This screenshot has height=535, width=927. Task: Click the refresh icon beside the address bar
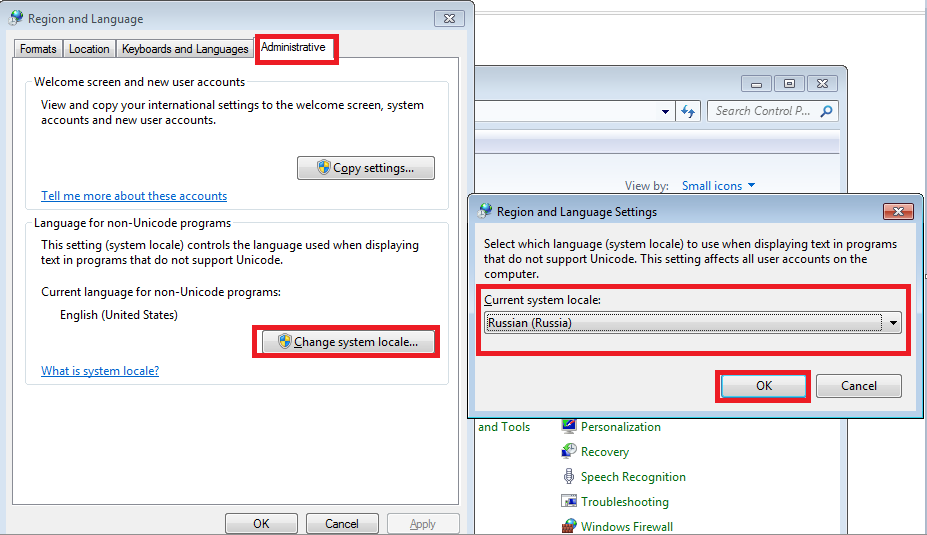(x=688, y=111)
